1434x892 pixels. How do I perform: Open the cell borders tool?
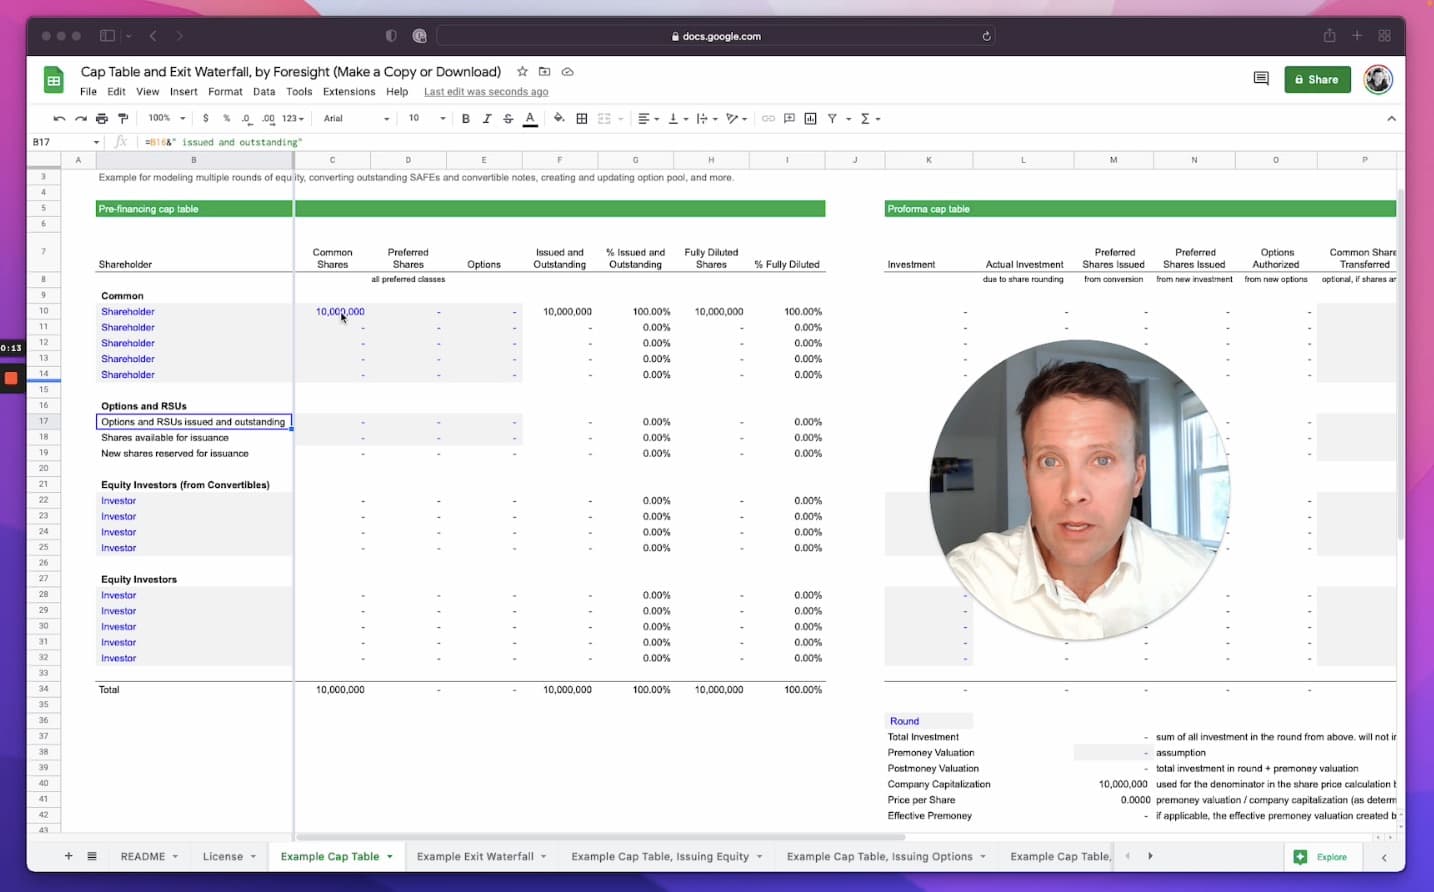(582, 119)
